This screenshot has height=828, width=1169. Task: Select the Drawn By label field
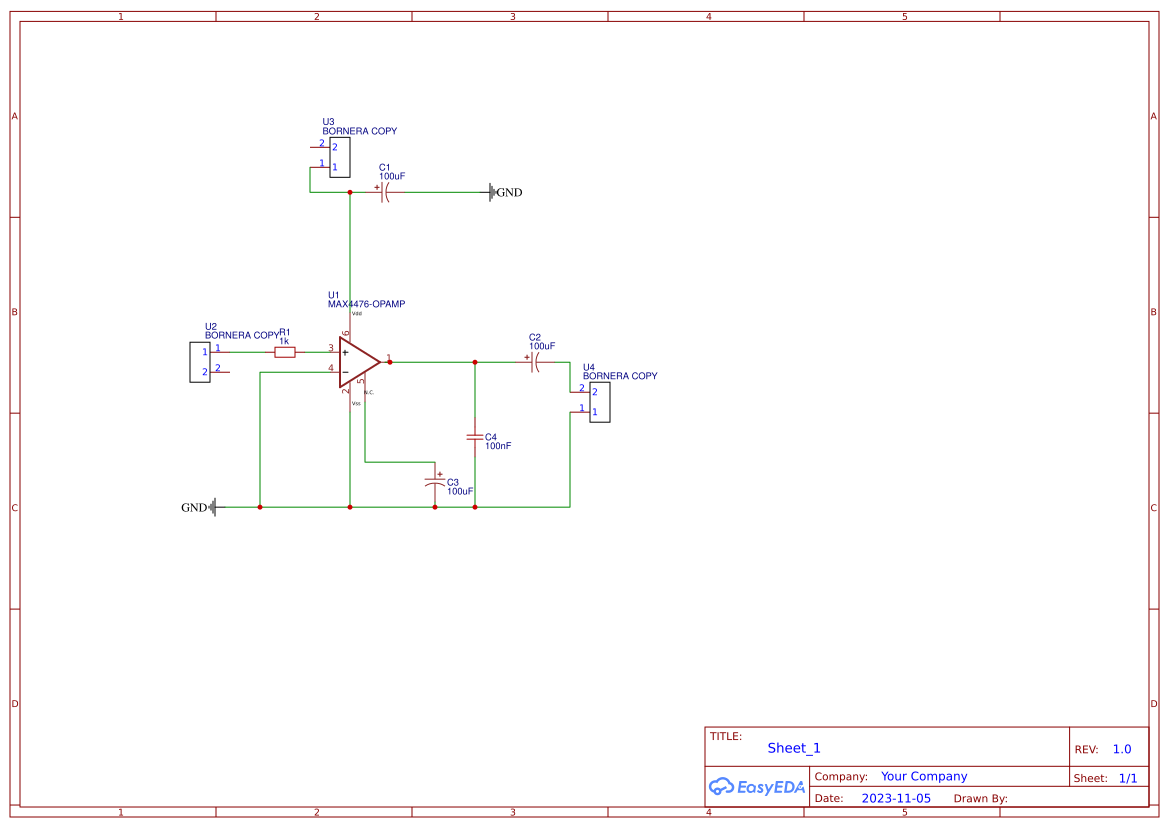pos(980,798)
